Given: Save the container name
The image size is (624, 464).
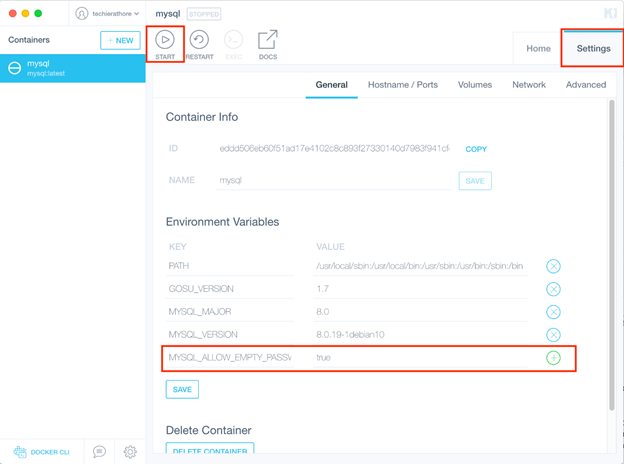Looking at the screenshot, I should pyautogui.click(x=475, y=181).
